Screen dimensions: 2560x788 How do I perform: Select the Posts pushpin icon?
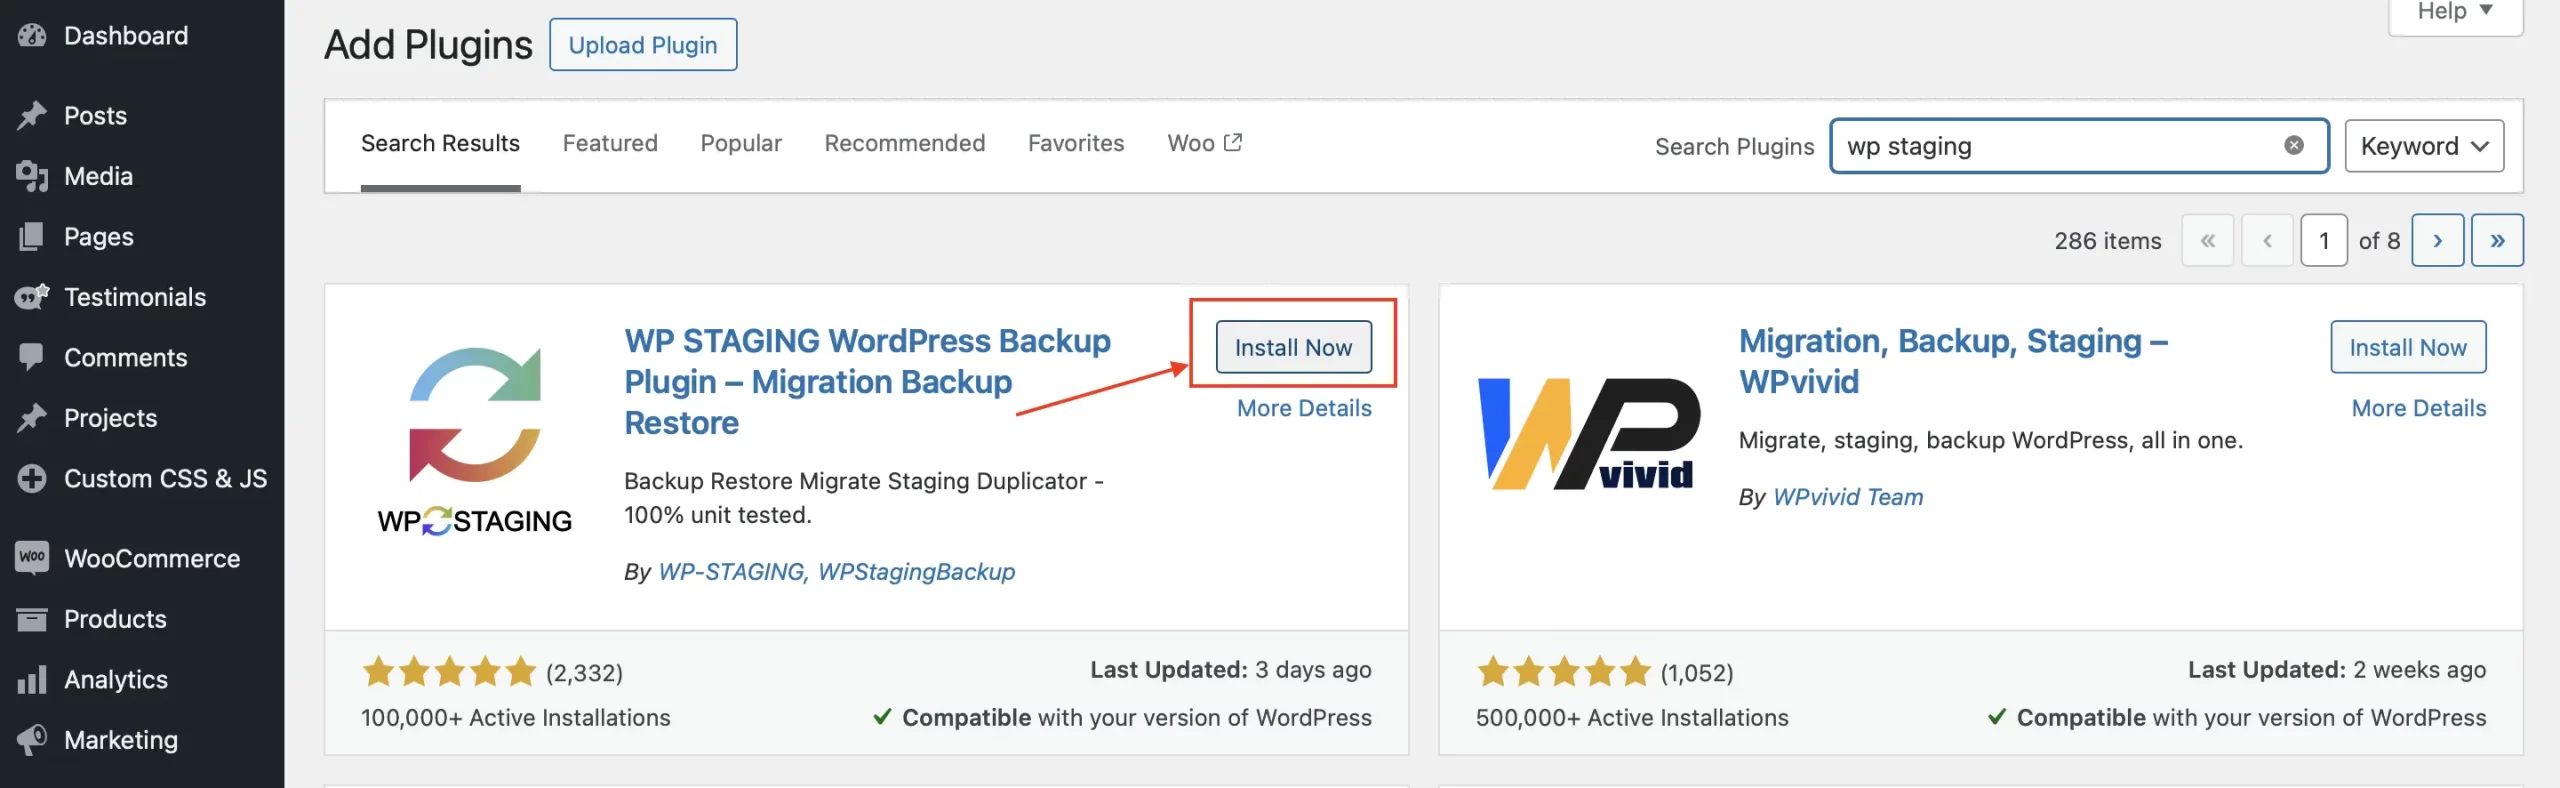33,115
